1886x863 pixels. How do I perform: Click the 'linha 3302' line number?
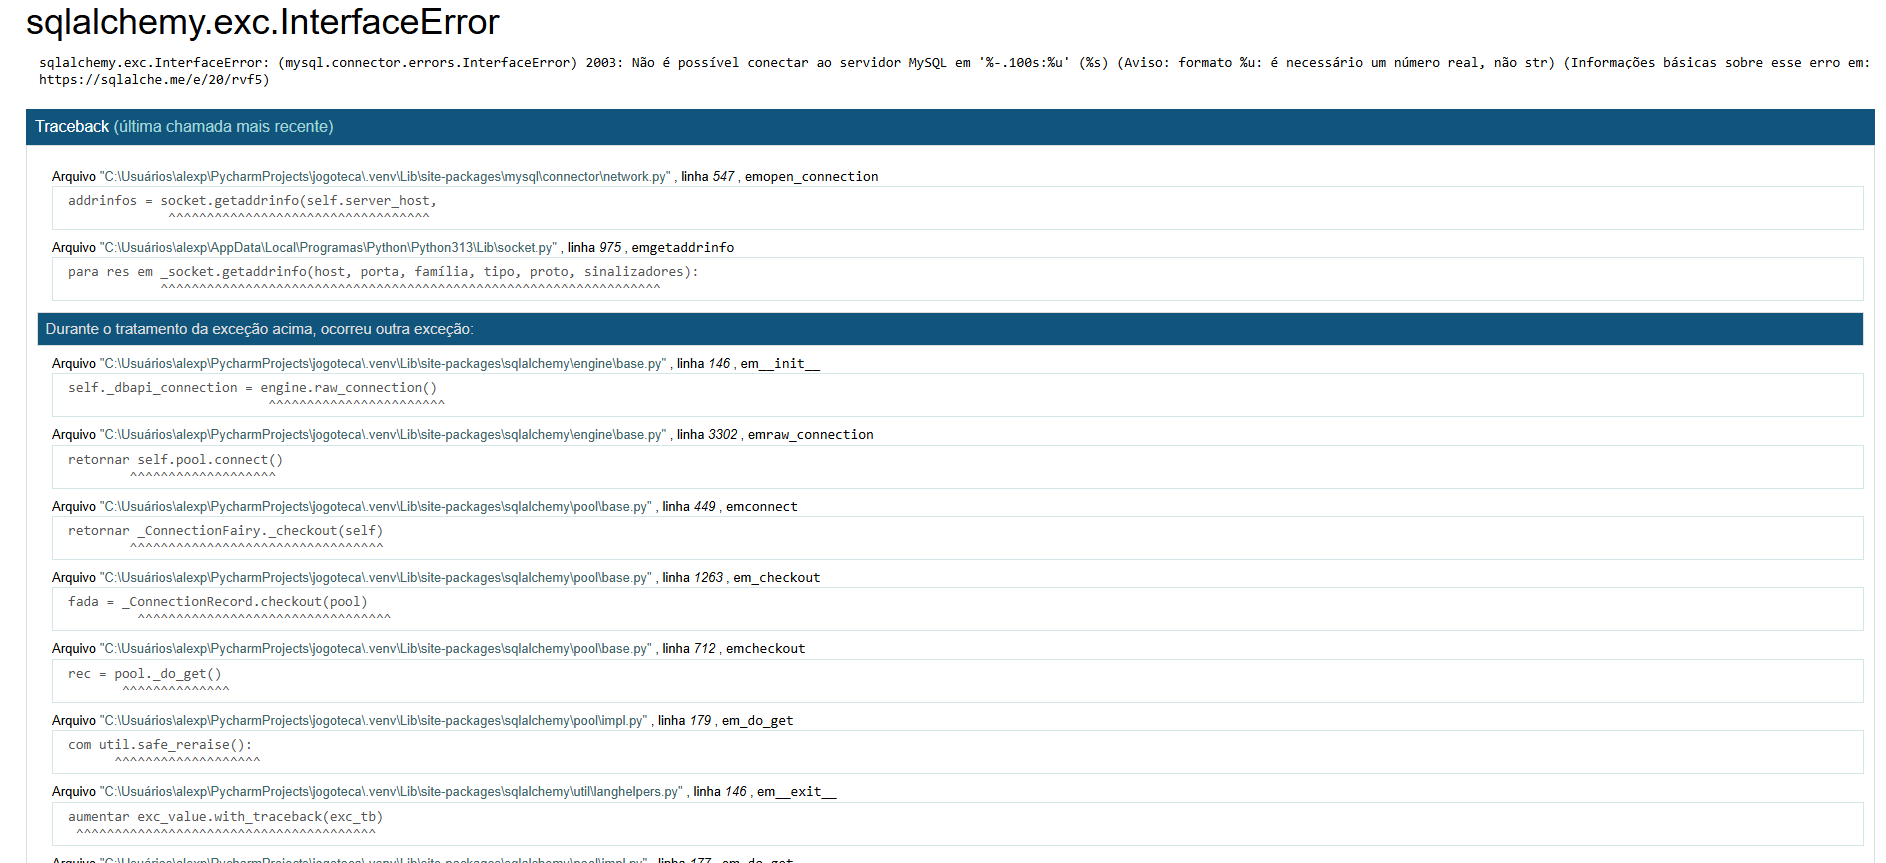[706, 435]
